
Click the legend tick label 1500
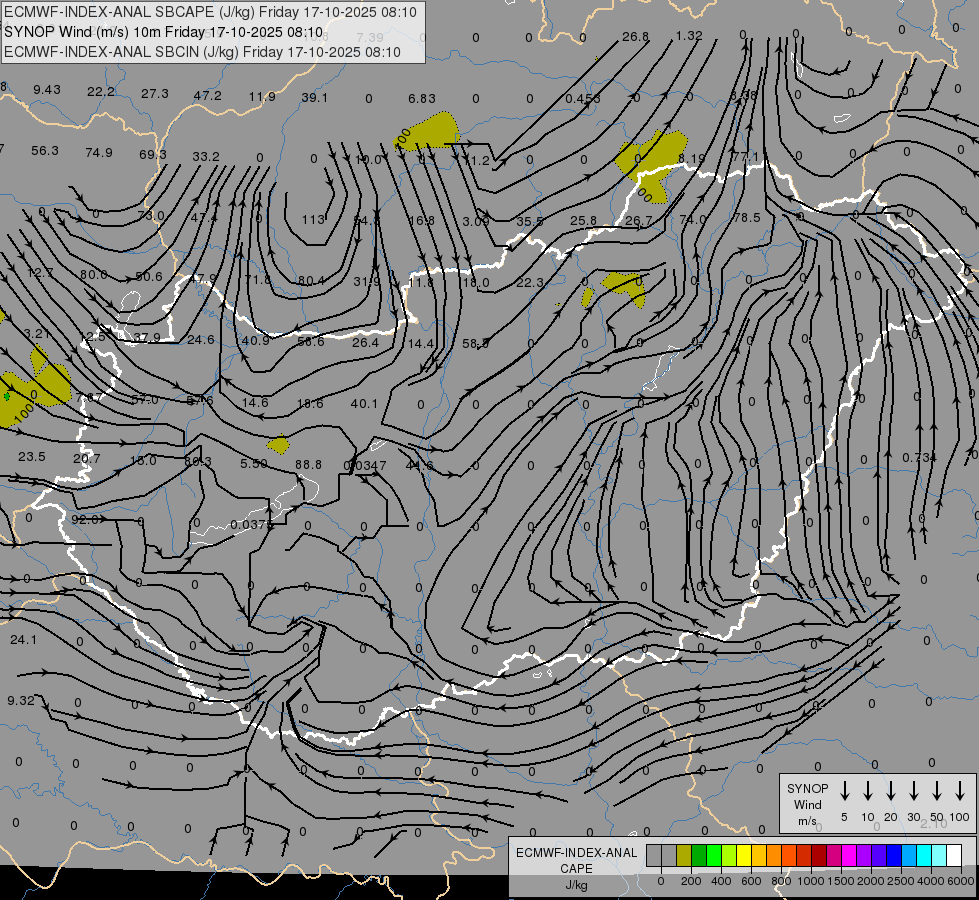840,881
